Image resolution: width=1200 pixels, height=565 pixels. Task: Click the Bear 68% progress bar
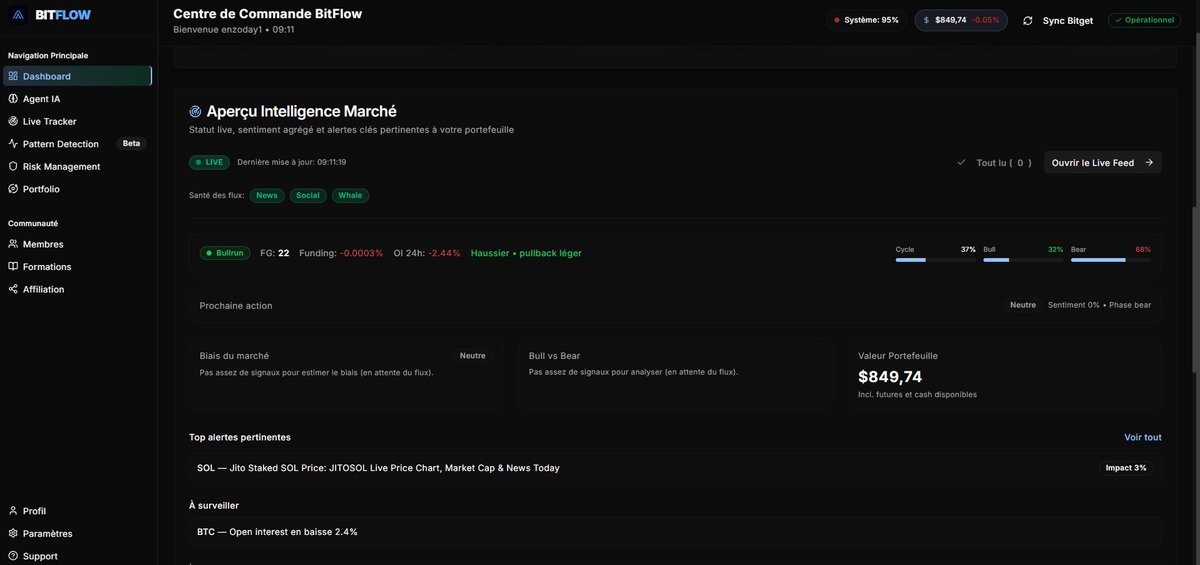point(1110,260)
